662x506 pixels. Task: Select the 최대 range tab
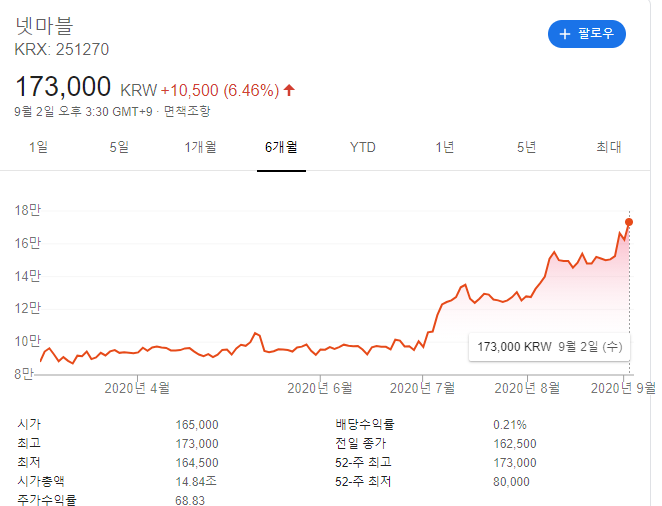coord(608,147)
